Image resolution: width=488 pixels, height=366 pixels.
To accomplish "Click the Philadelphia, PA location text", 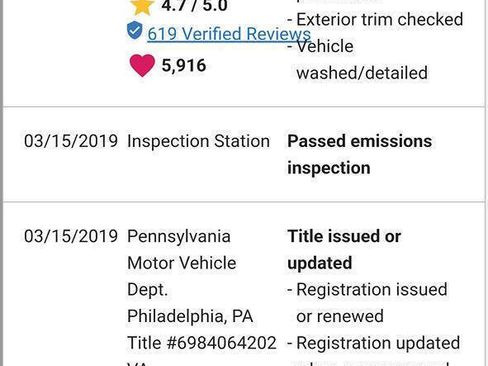I will click(x=190, y=316).
